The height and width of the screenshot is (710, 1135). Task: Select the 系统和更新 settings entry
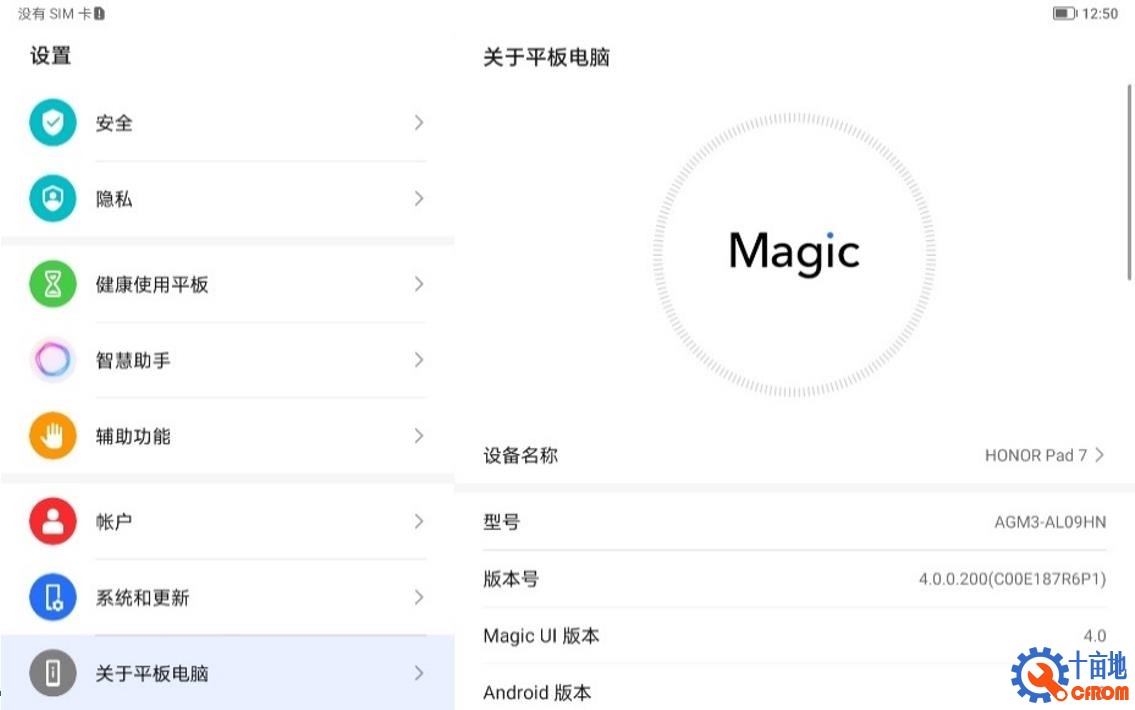227,597
